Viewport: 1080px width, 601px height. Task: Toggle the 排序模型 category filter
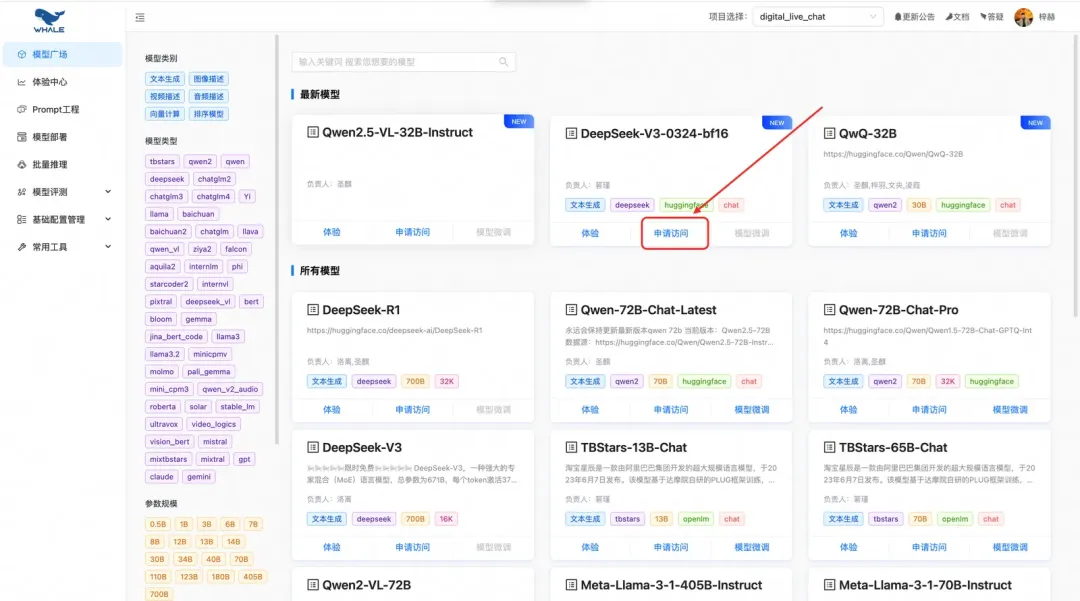coord(209,114)
